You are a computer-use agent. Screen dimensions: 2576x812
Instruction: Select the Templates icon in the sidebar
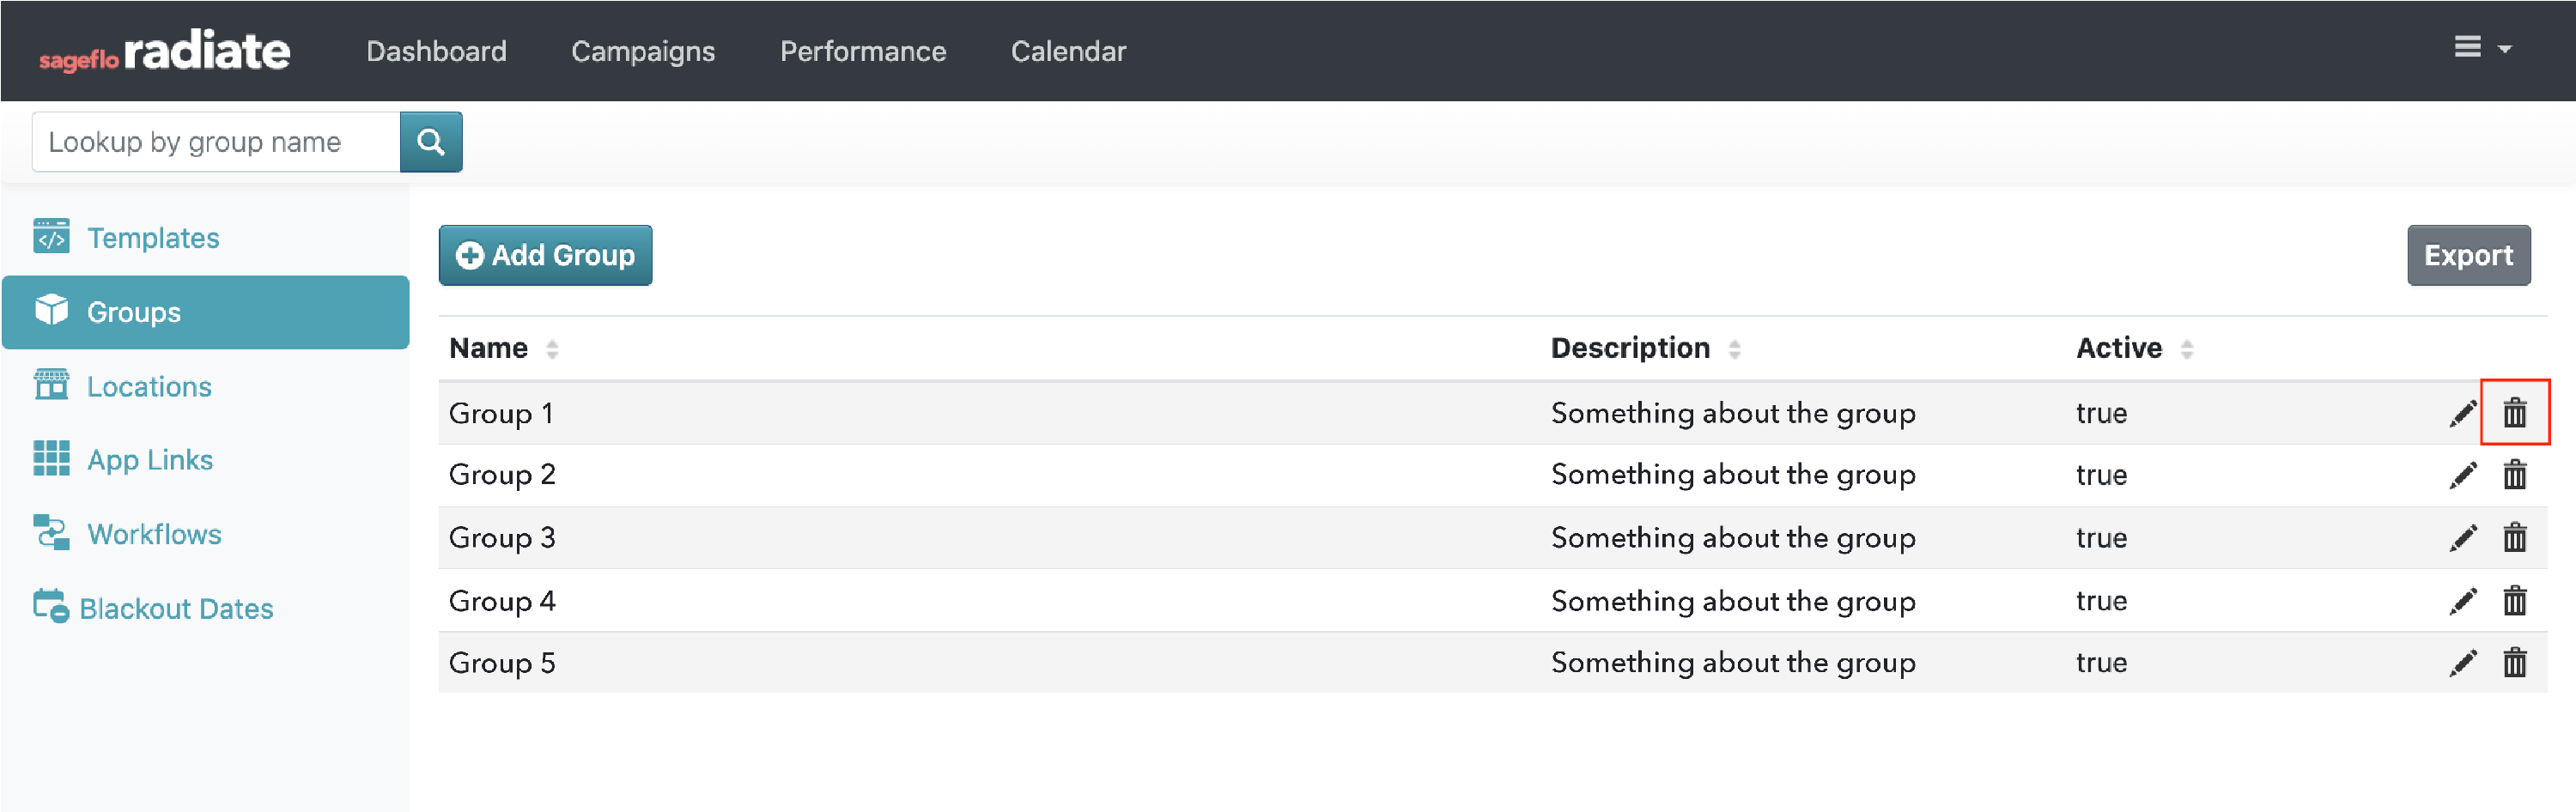[x=52, y=237]
